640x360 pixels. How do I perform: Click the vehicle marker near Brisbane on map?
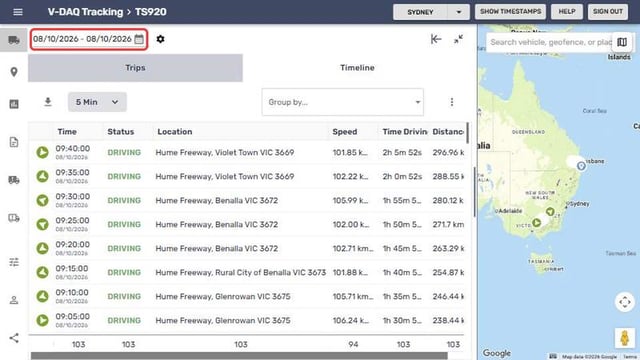pos(581,166)
